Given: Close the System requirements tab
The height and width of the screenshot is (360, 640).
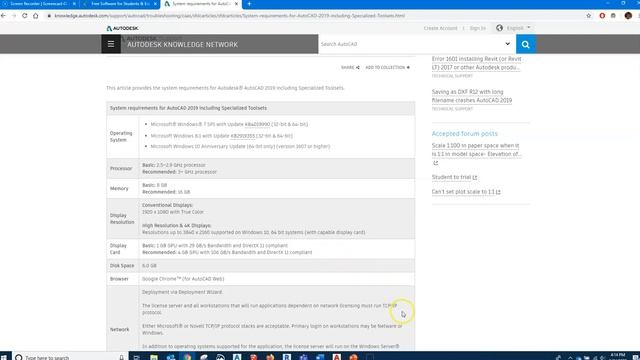Looking at the screenshot, I should [x=236, y=4].
